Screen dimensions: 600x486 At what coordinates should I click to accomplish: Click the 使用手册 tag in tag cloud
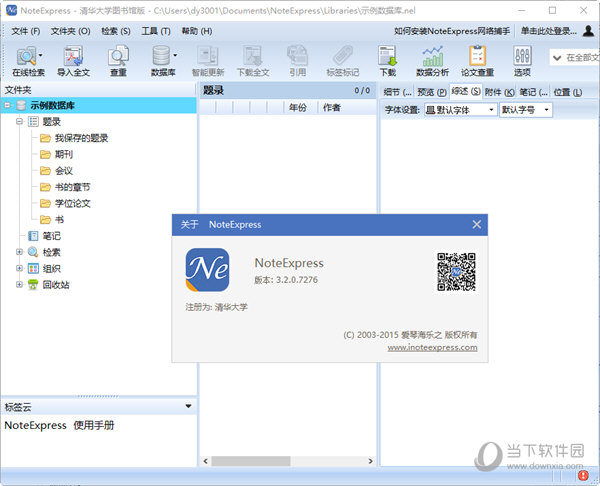click(94, 425)
